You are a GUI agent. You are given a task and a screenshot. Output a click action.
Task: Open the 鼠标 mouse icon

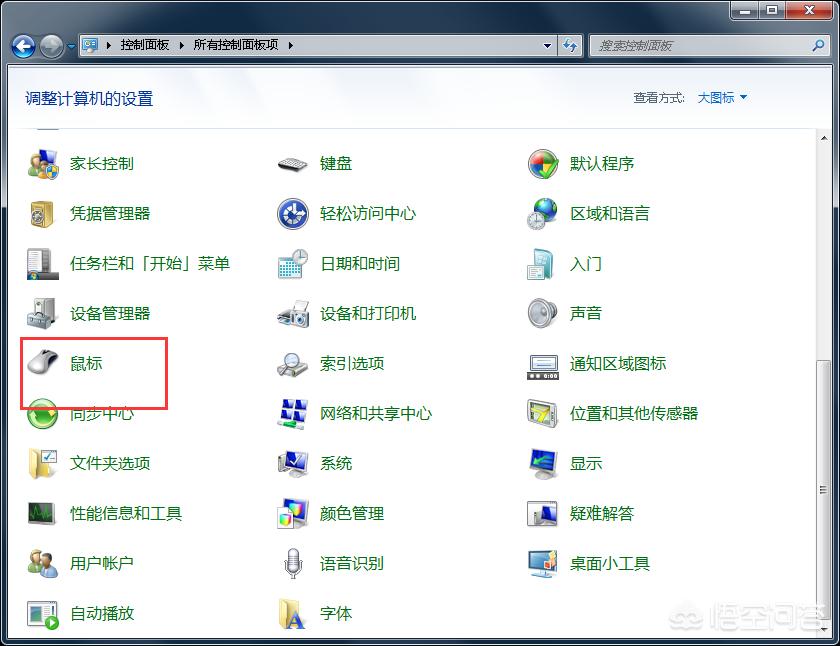(x=43, y=362)
